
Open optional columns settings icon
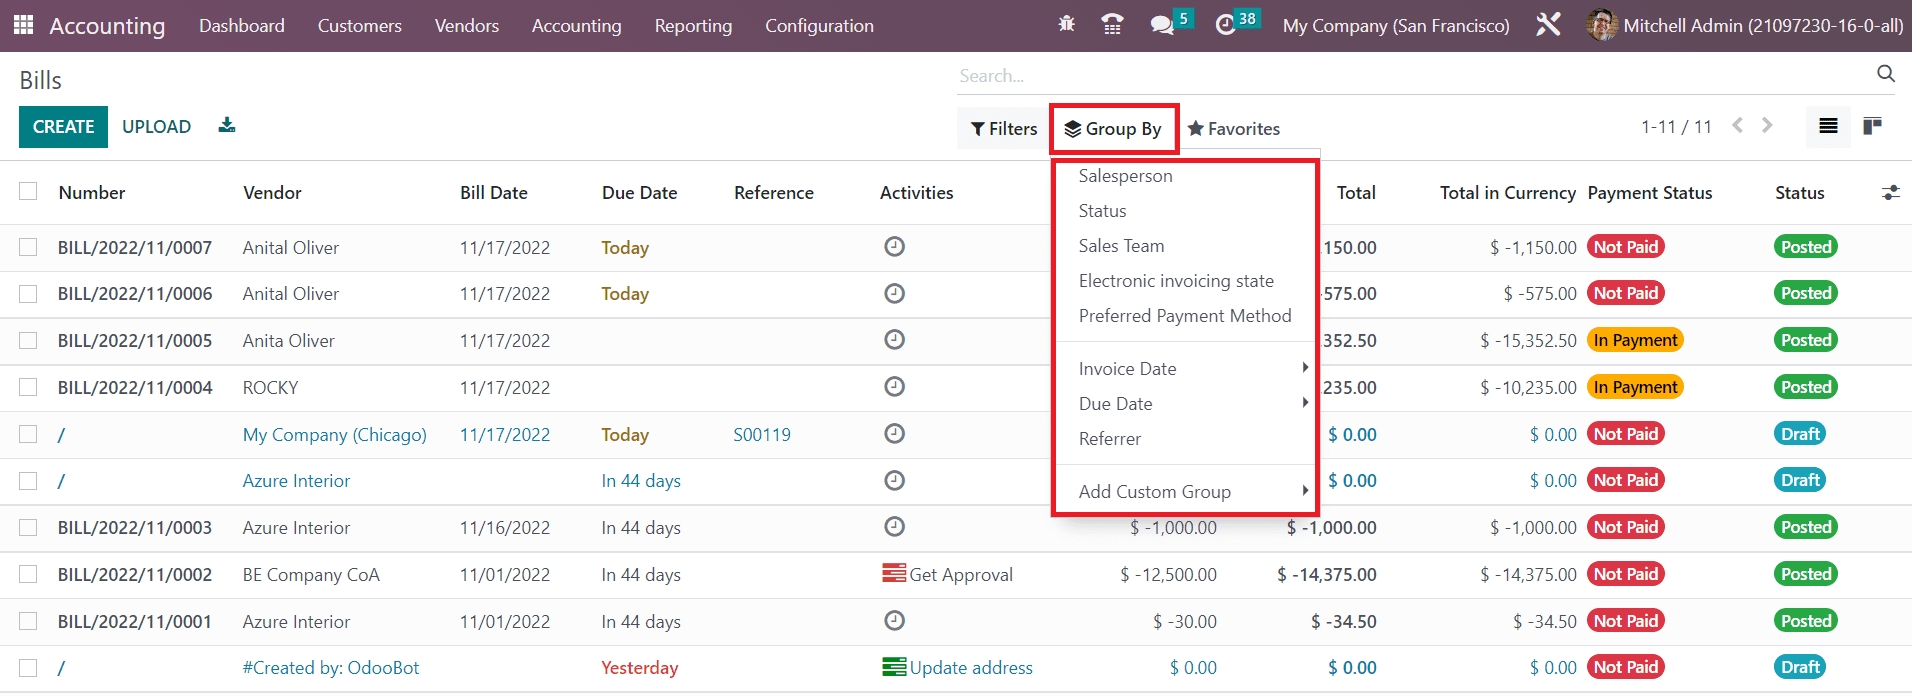click(x=1889, y=193)
